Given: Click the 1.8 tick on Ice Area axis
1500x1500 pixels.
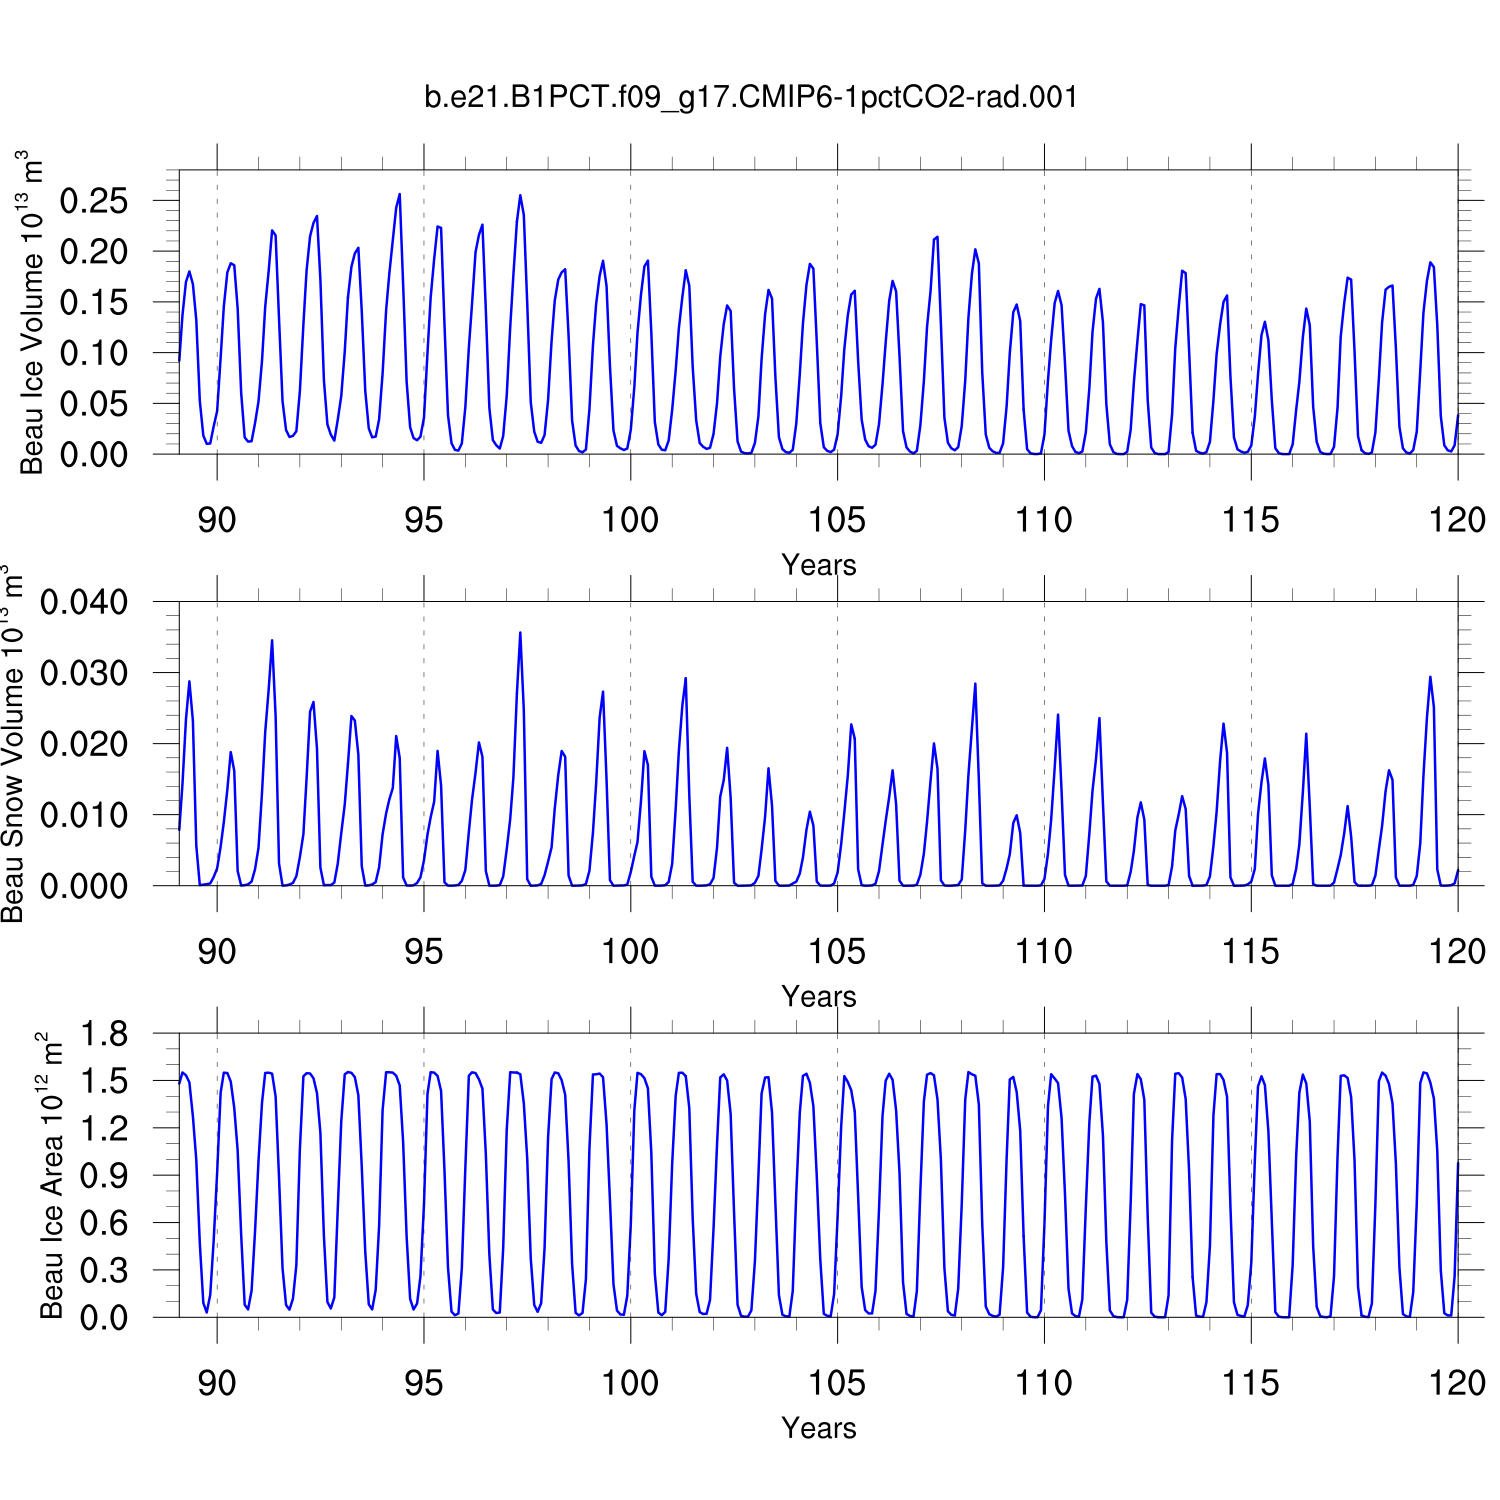Looking at the screenshot, I should (104, 1034).
